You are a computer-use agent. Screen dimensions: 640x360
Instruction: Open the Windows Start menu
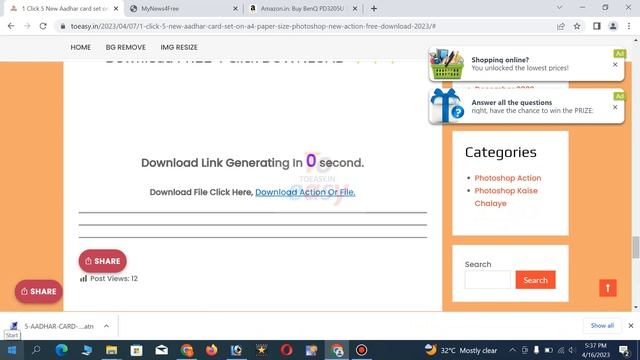(11, 350)
